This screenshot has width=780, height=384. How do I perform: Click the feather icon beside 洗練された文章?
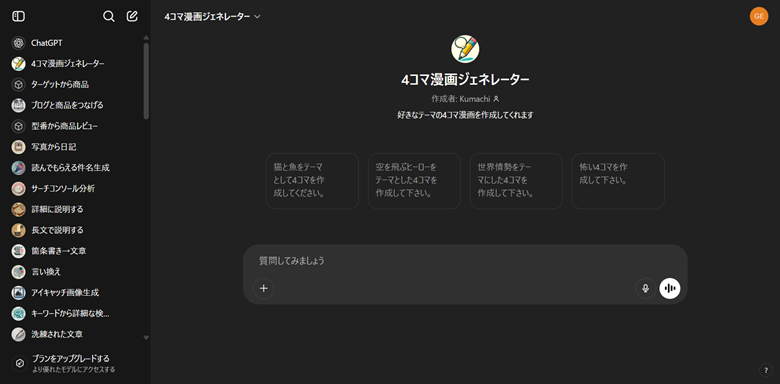pos(18,334)
